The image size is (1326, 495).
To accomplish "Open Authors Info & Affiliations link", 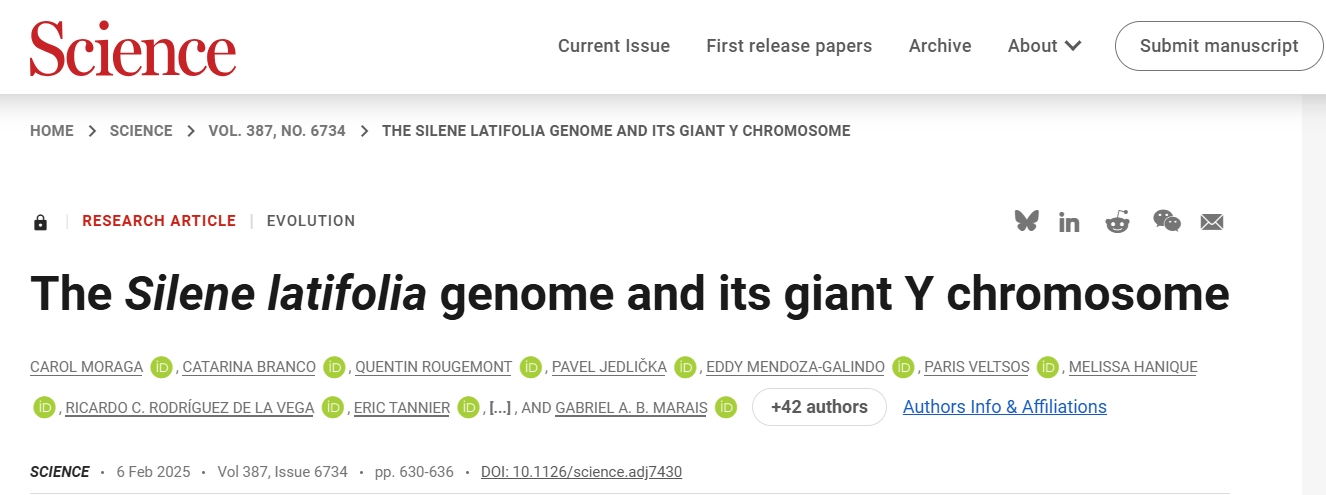I will [1005, 407].
